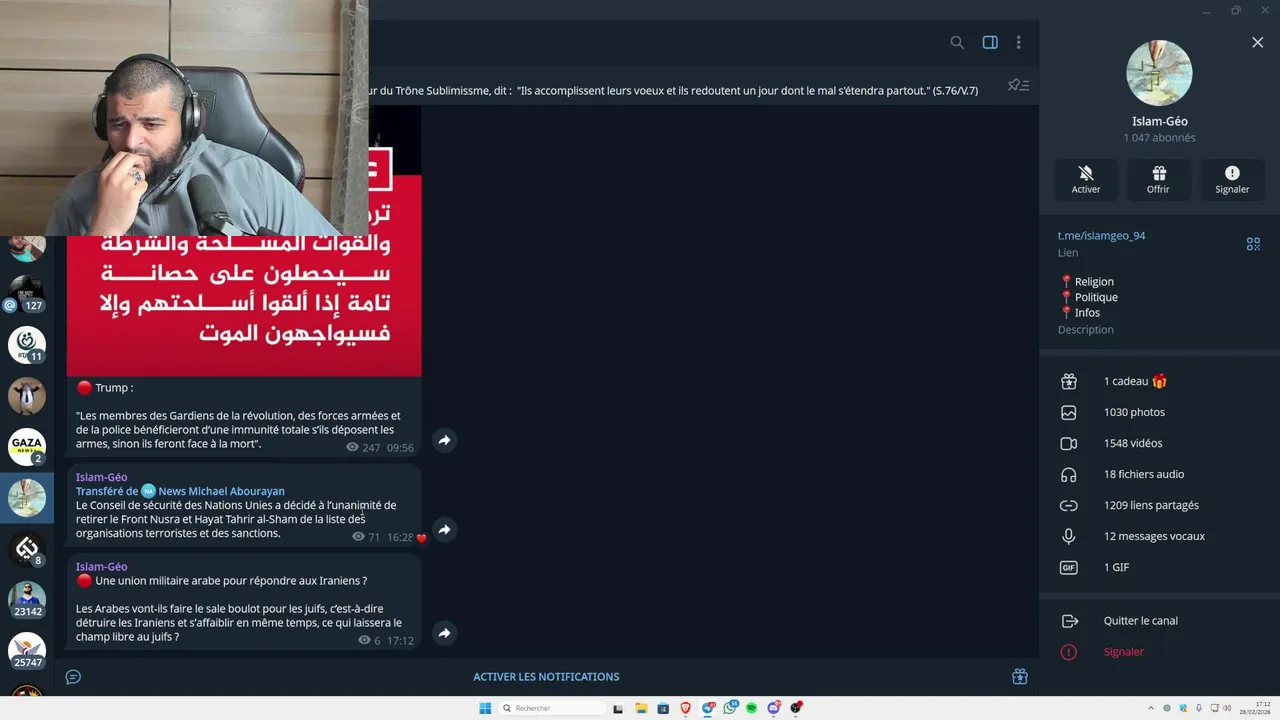The height and width of the screenshot is (720, 1280).
Task: Open the chat with 25747 unread messages
Action: 27,651
